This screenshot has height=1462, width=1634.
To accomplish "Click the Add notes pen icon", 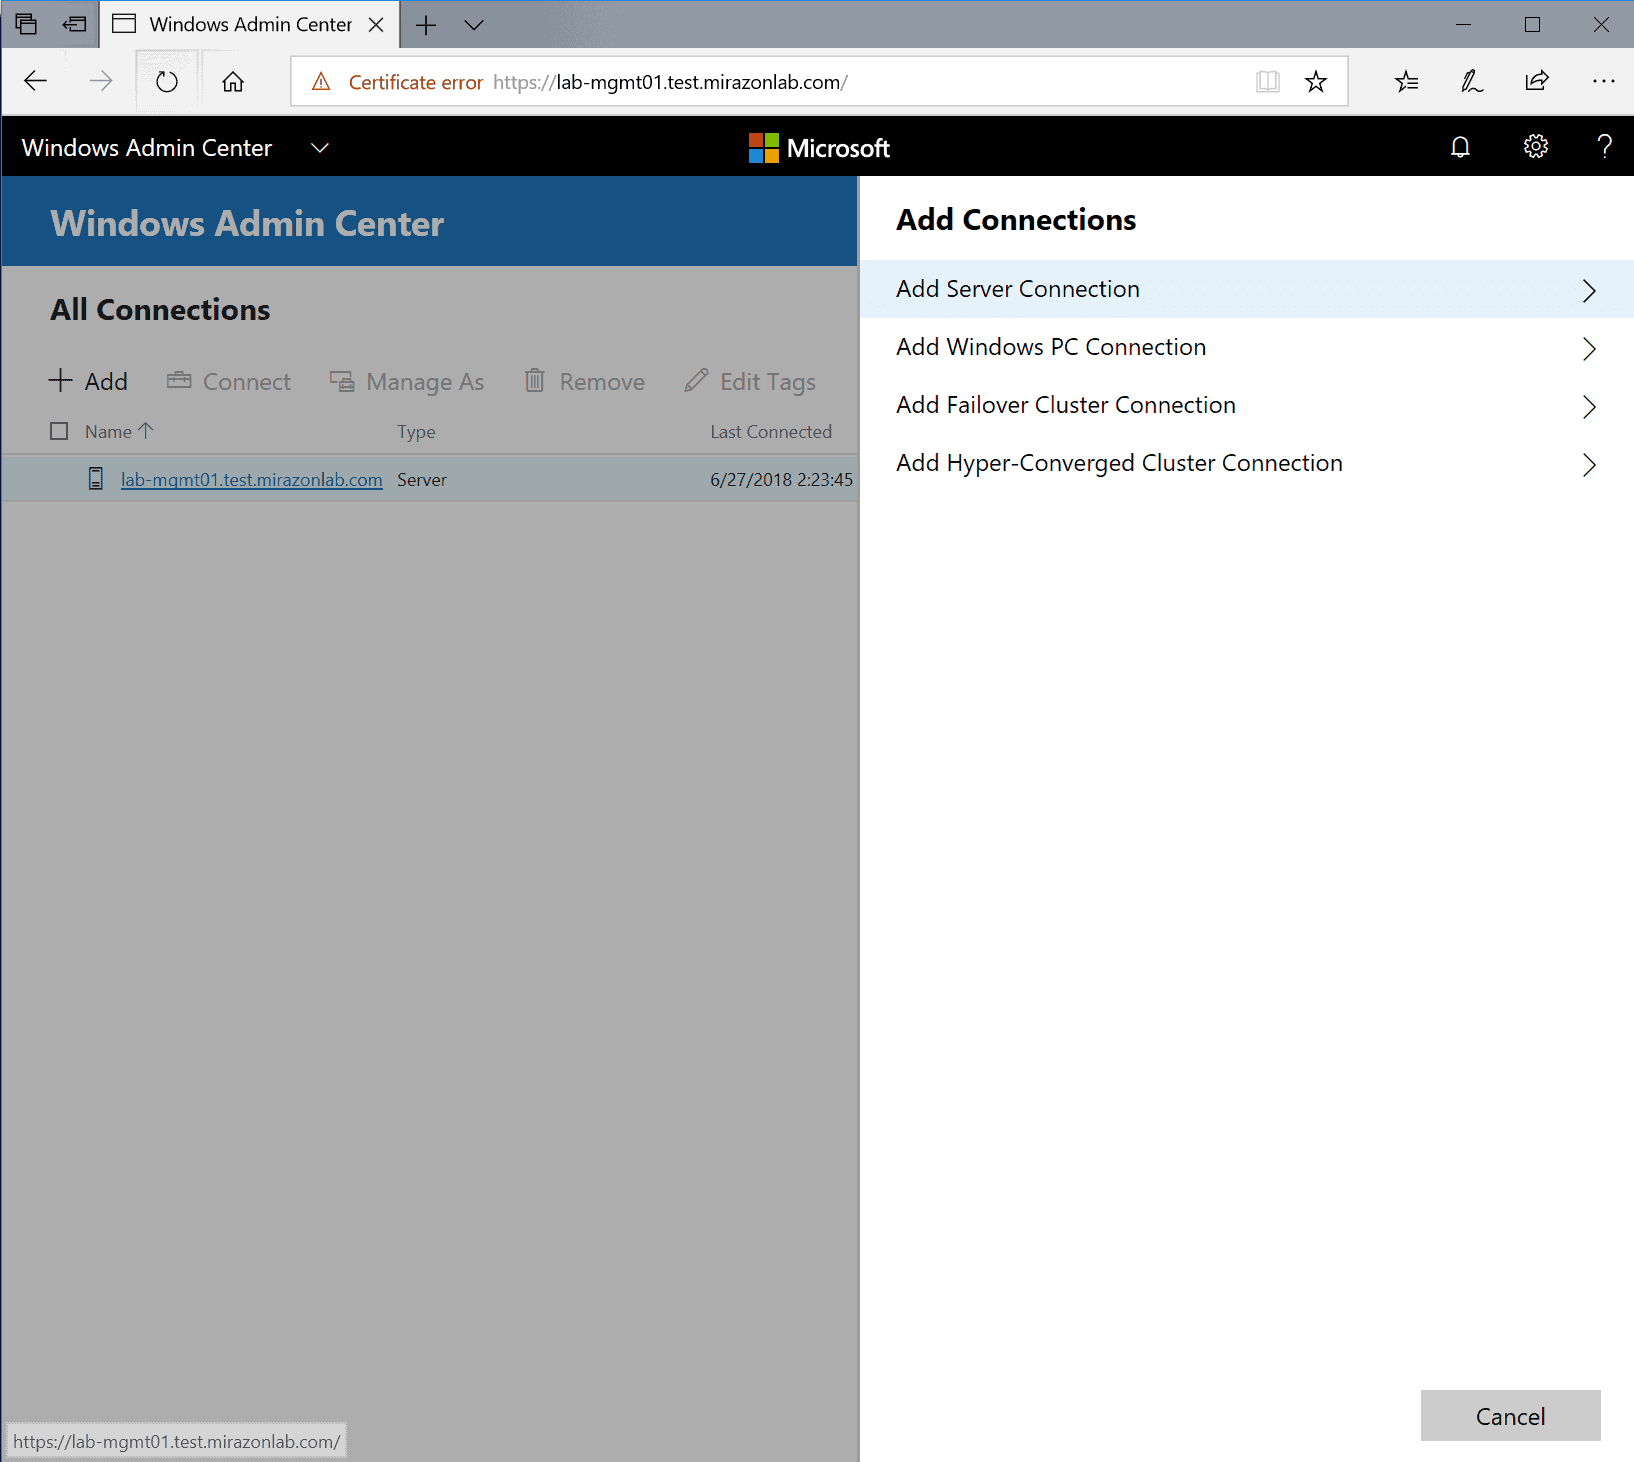I will point(1471,82).
